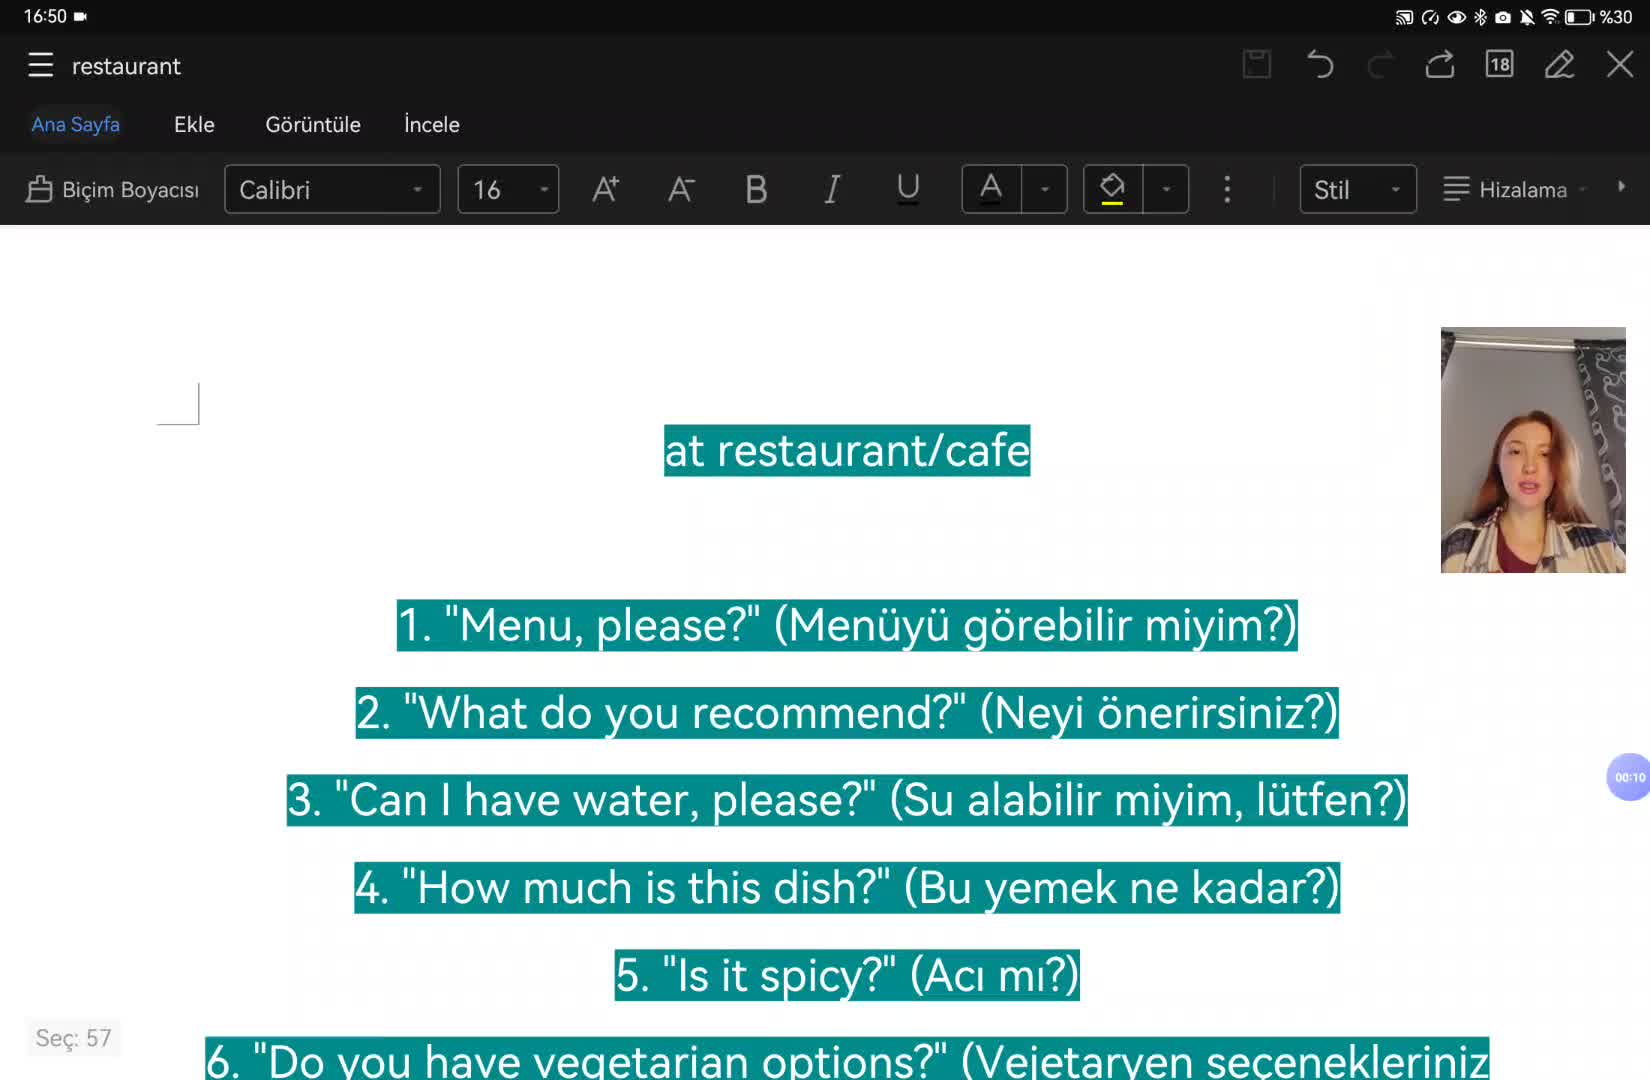This screenshot has height=1080, width=1650.
Task: Click line 1 Menu, please?
Action: coord(847,625)
